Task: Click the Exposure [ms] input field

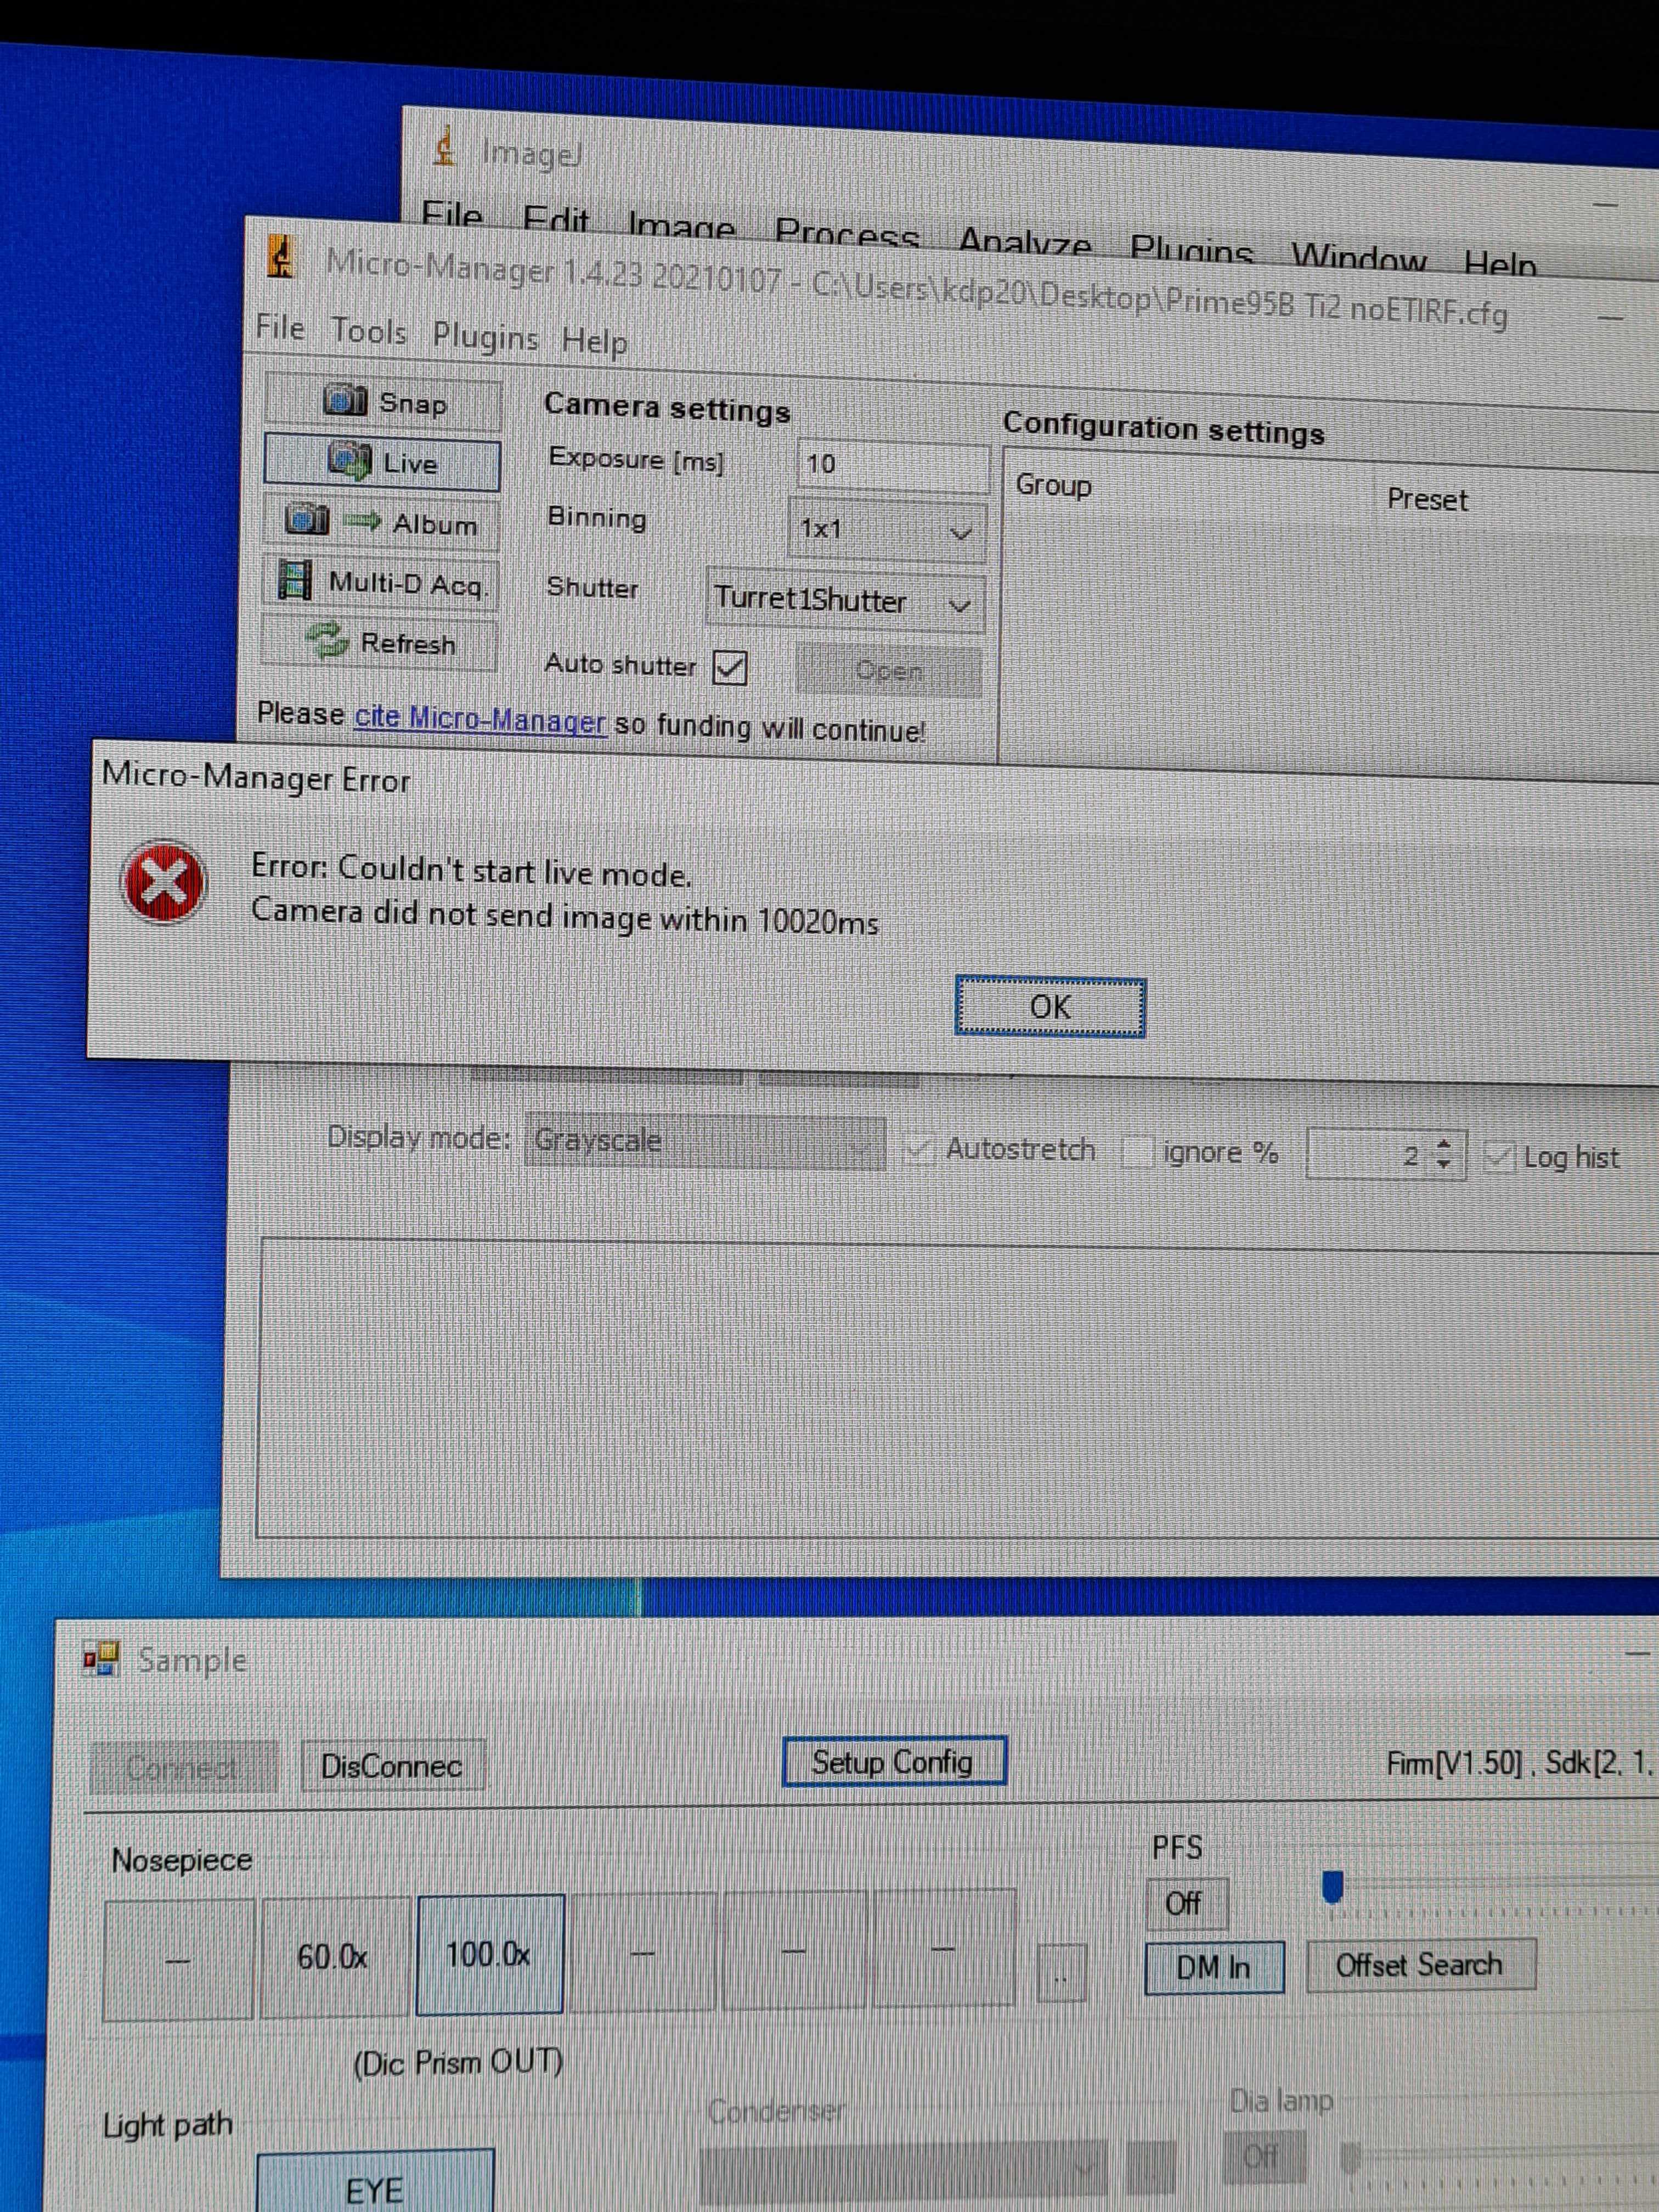Action: 892,465
